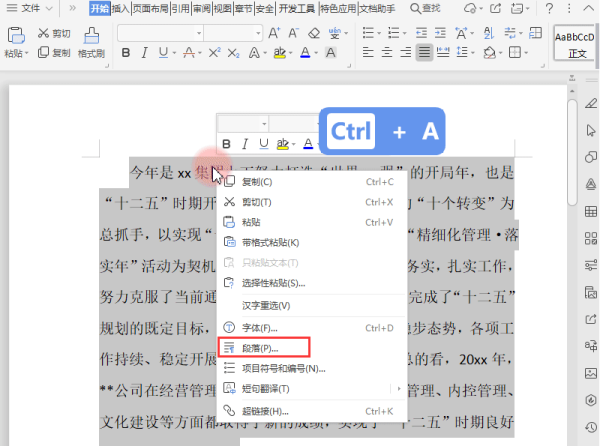Click the sort (A-Z) icon

(x=489, y=33)
